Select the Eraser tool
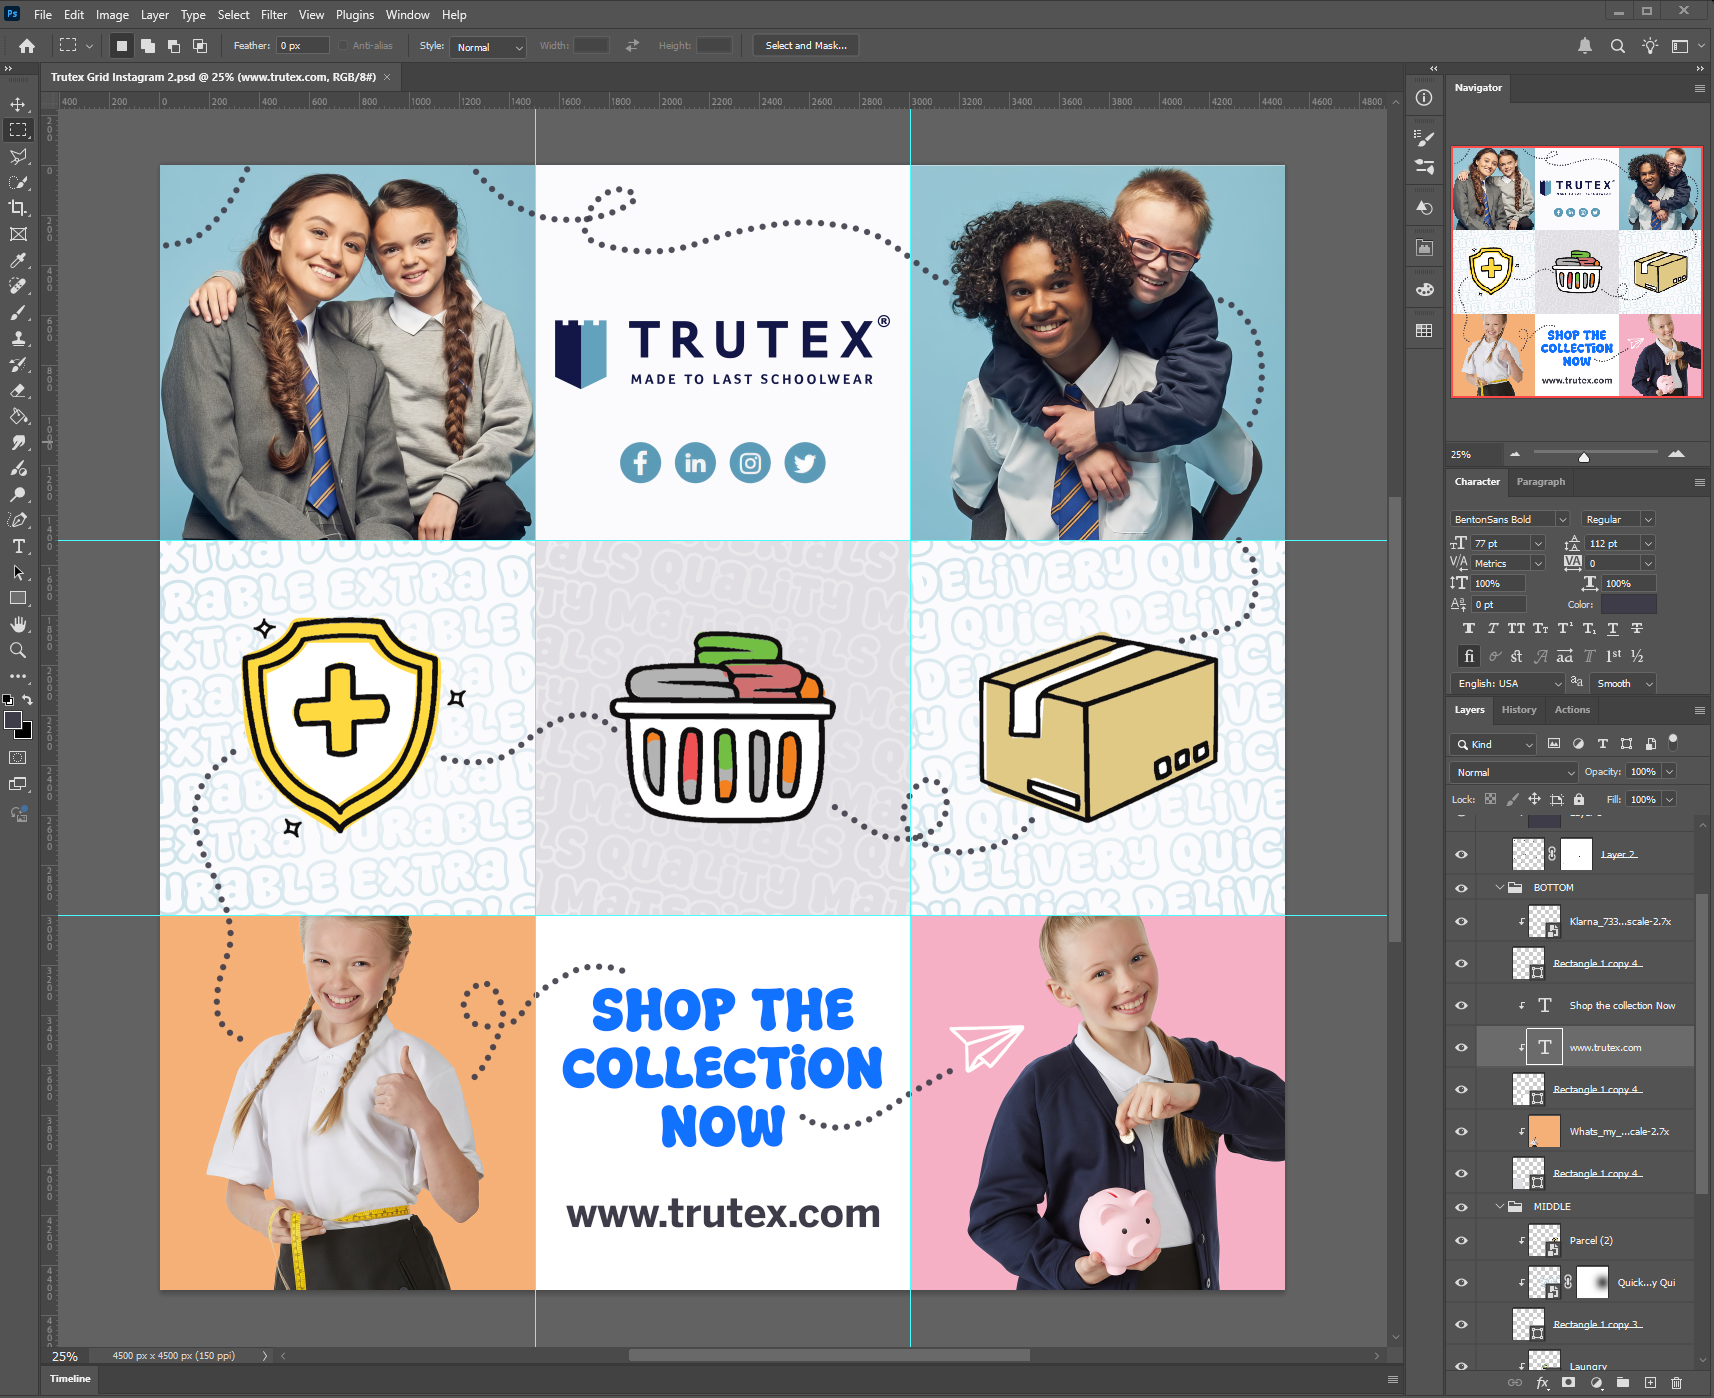The height and width of the screenshot is (1398, 1714). (18, 390)
